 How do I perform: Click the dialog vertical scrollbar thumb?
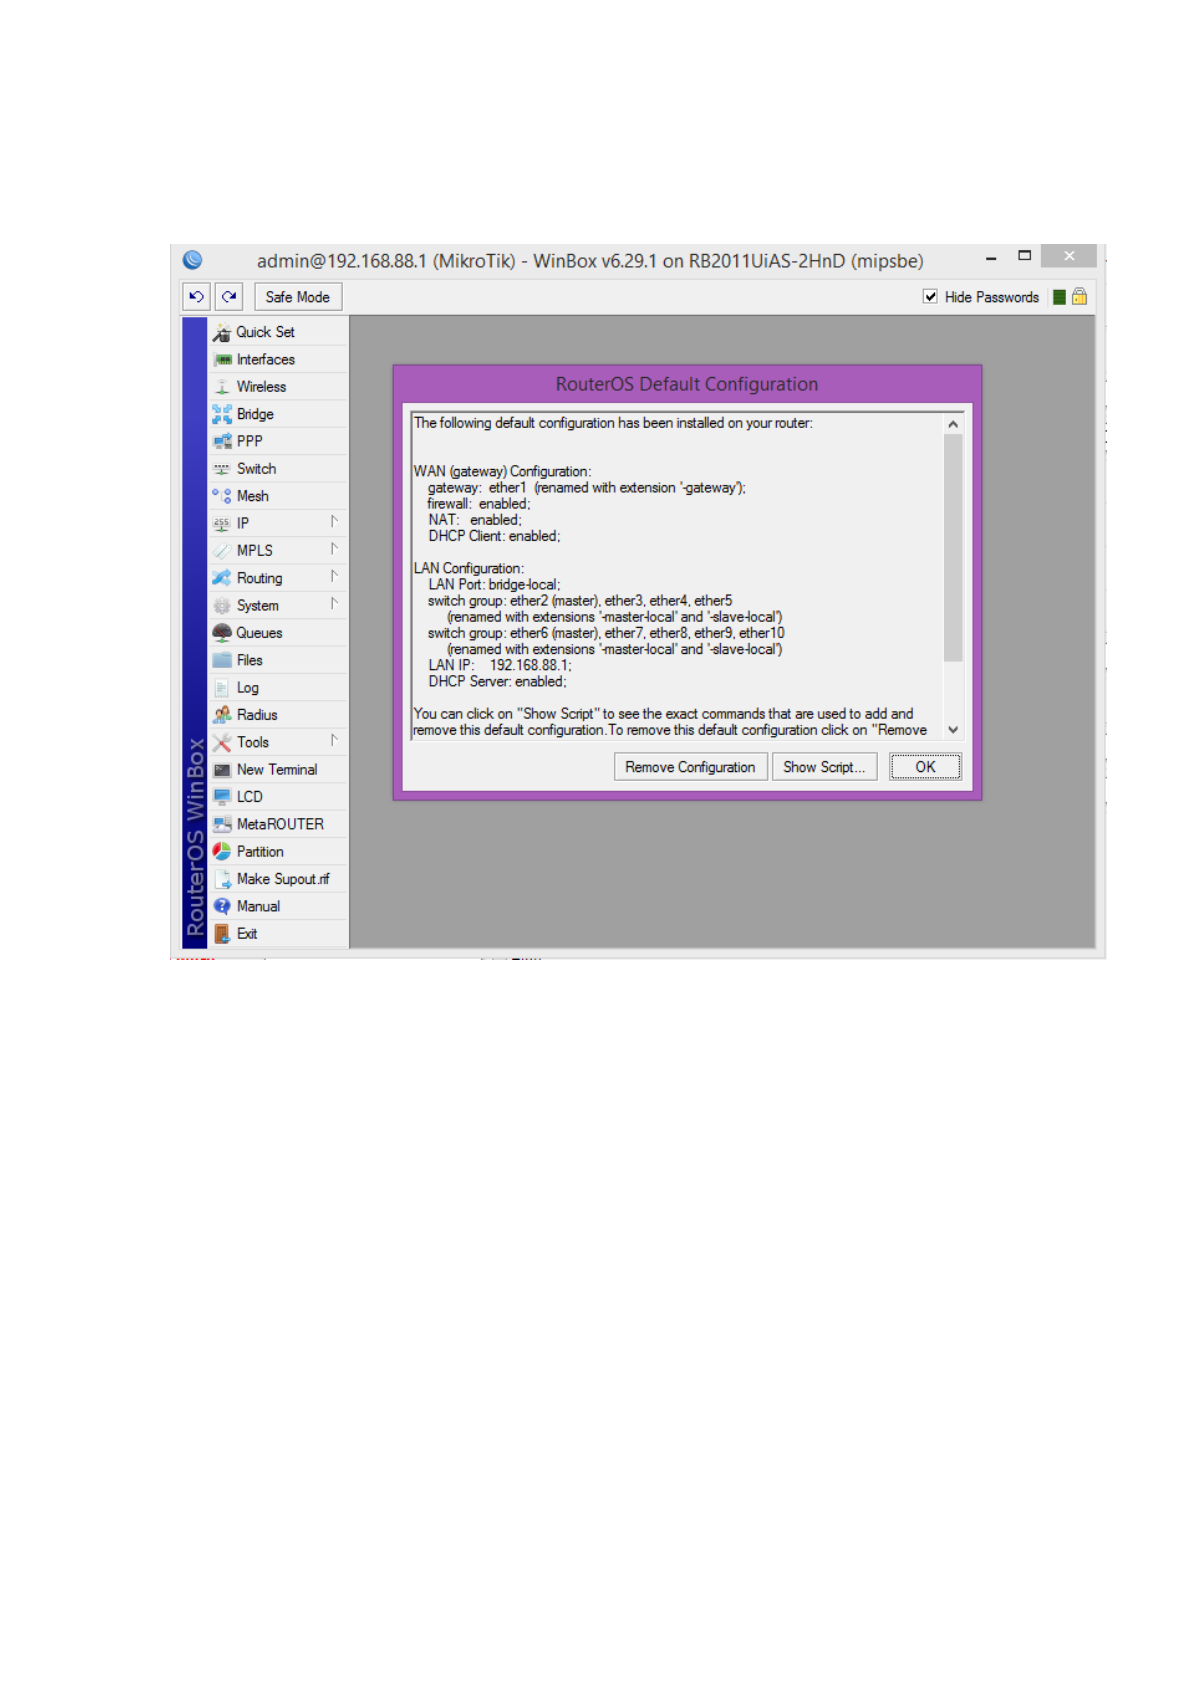pyautogui.click(x=953, y=547)
